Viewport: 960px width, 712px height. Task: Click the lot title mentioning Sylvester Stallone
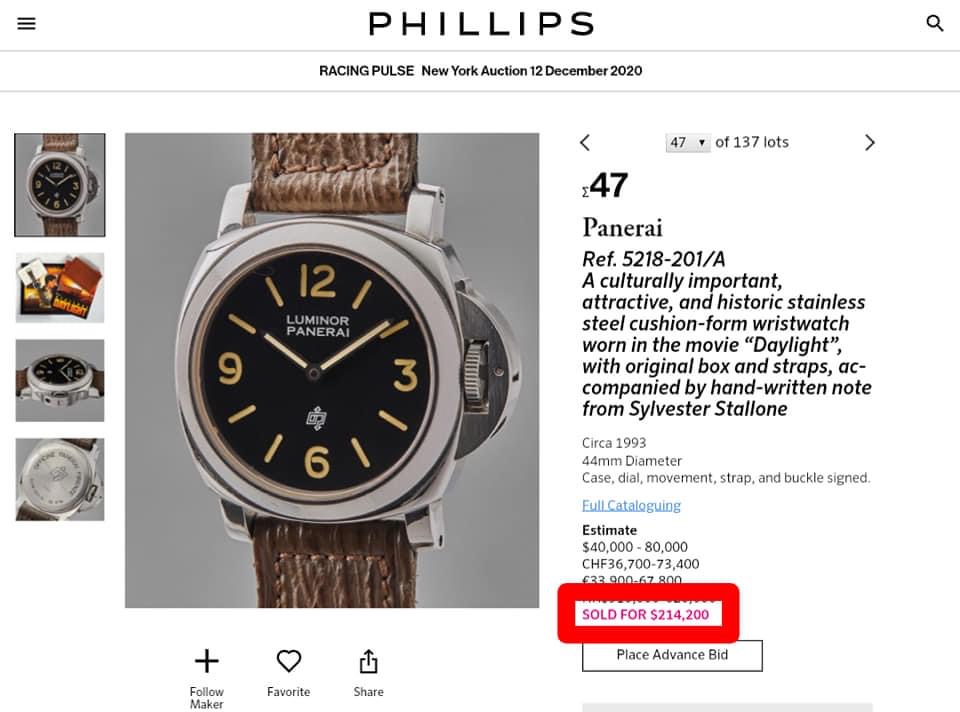(x=726, y=333)
